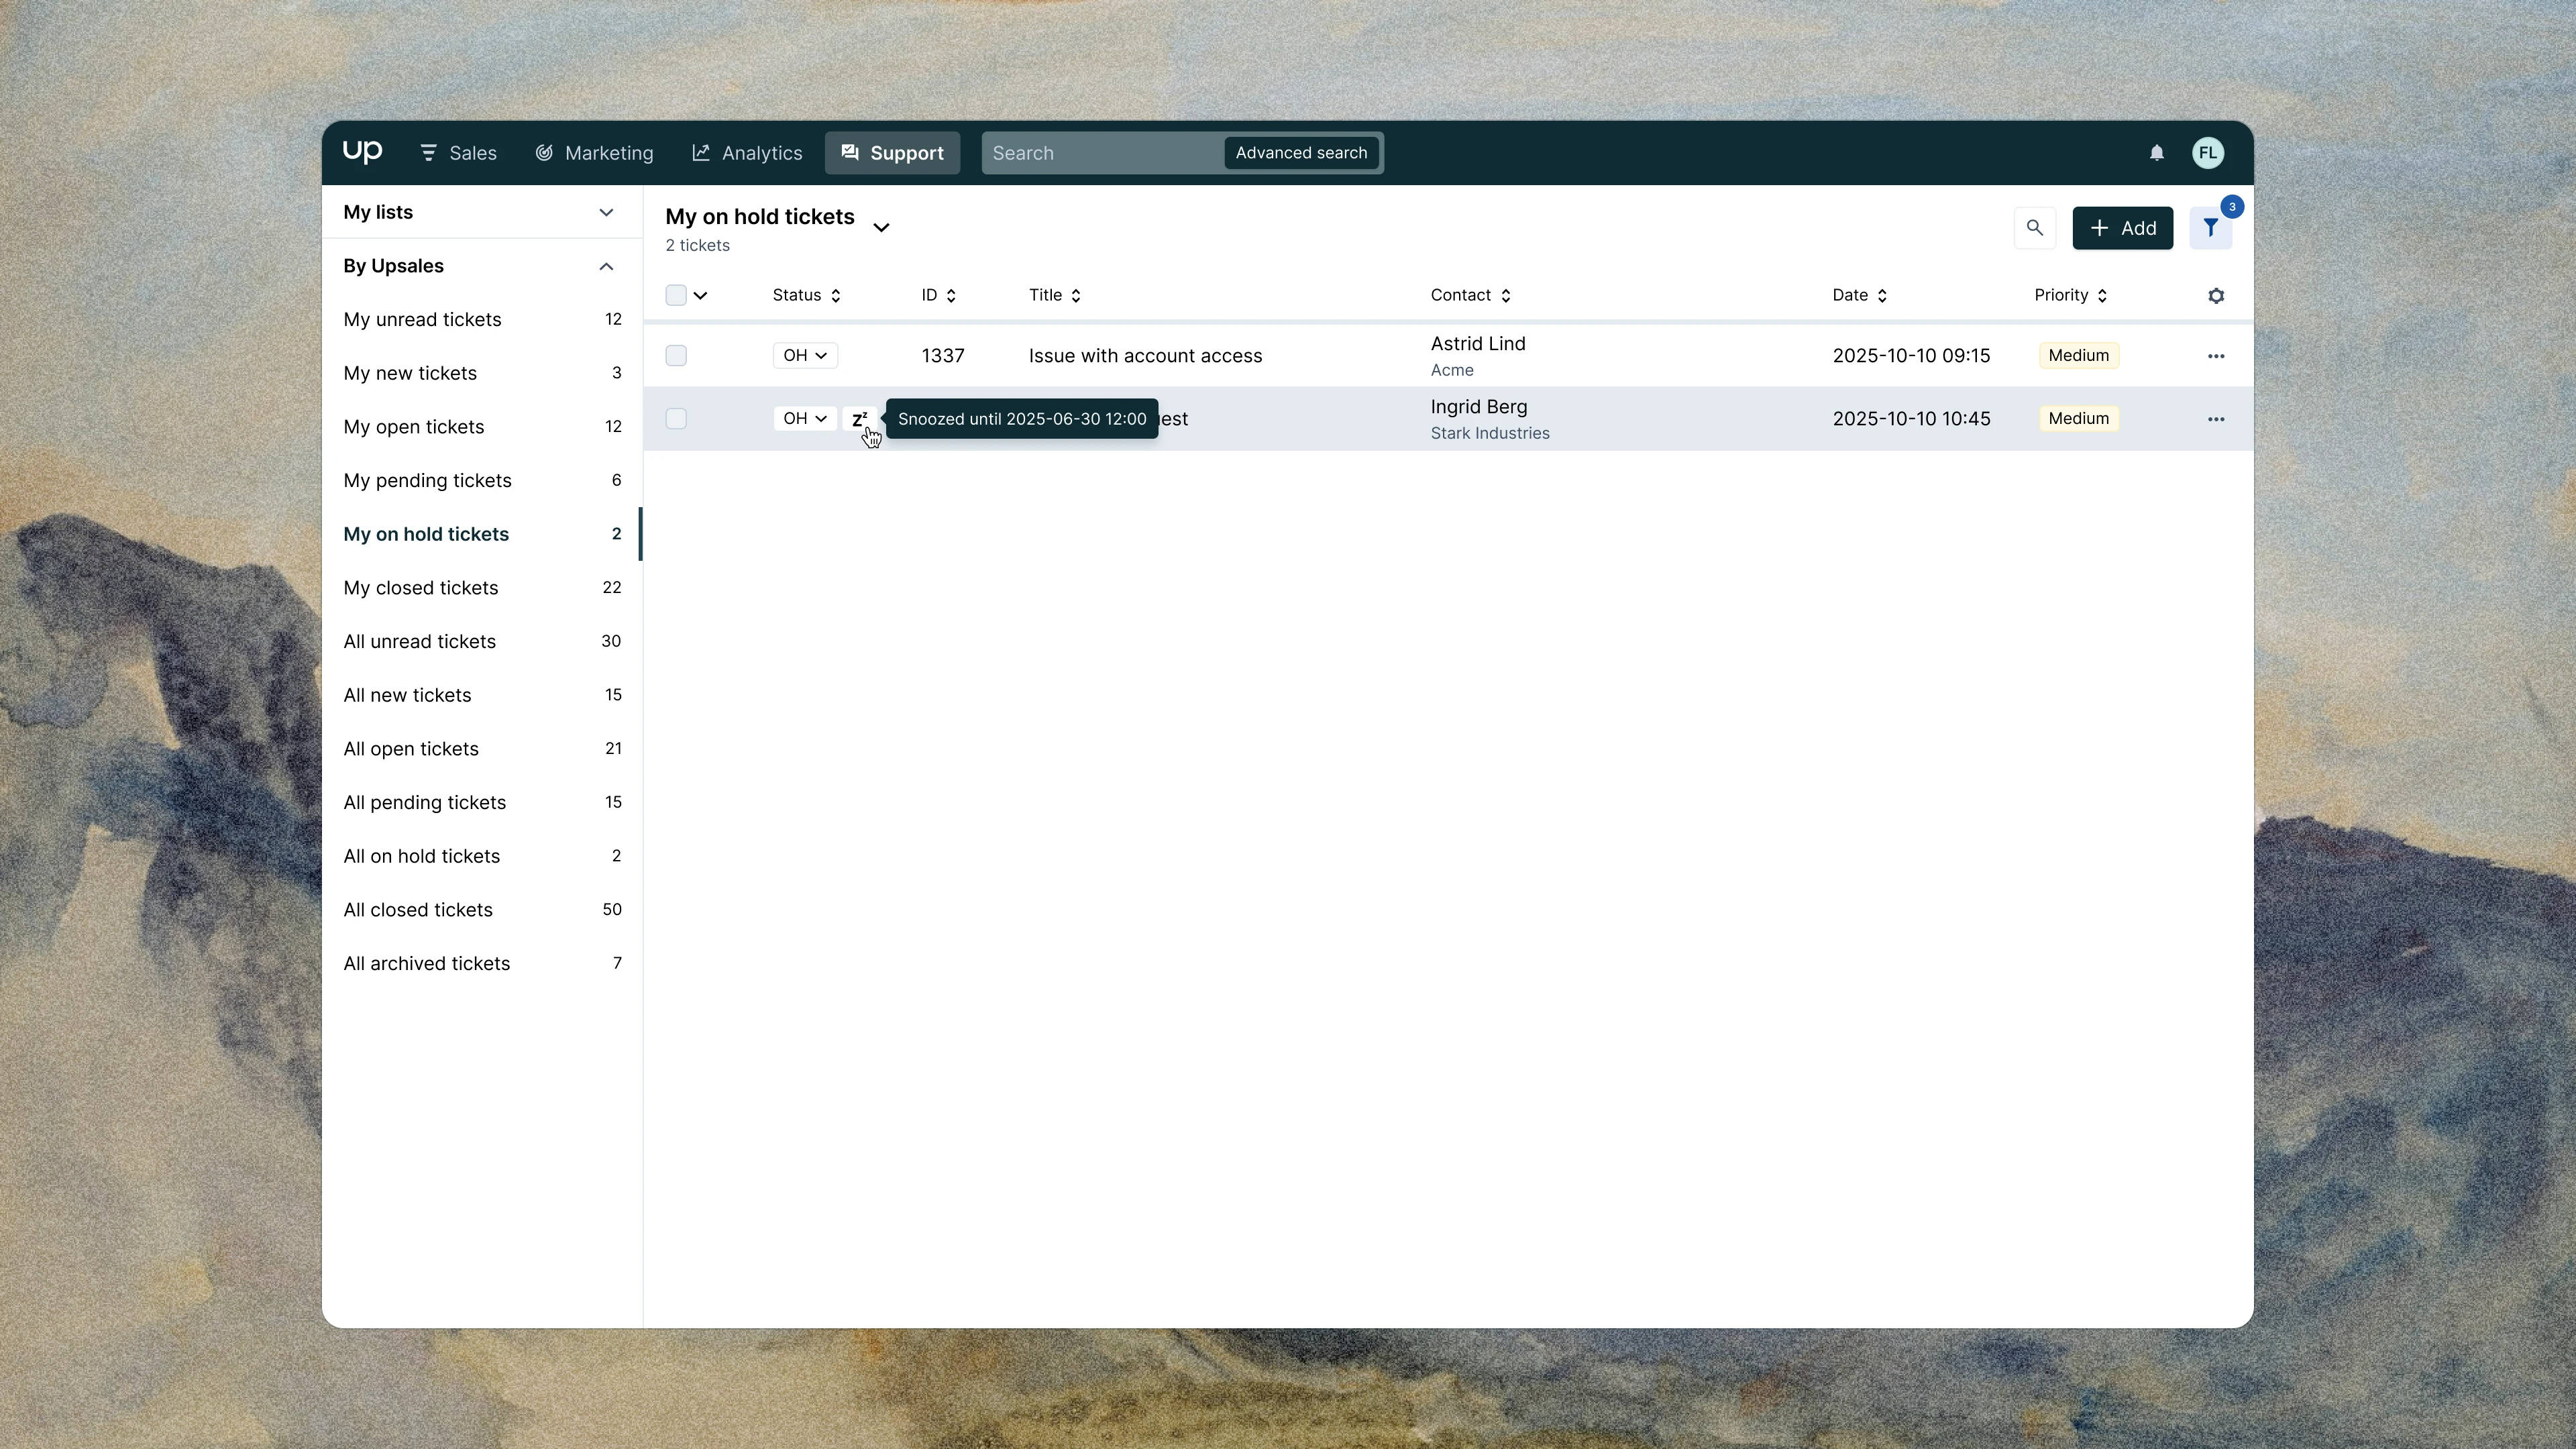
Task: Open All on hold tickets list
Action: [x=482, y=856]
